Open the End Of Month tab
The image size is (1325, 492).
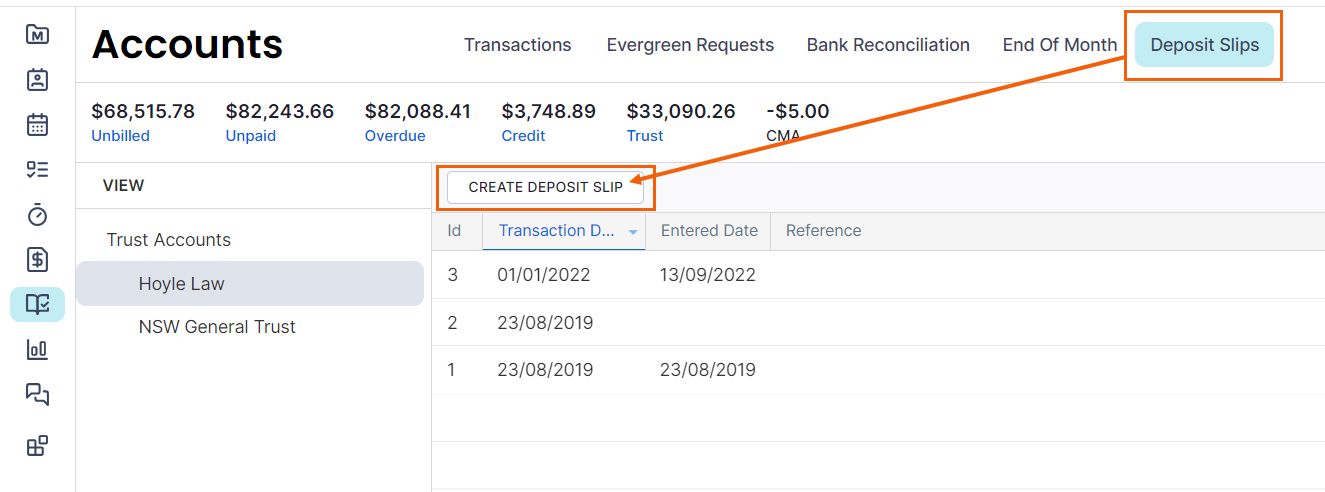coord(1060,45)
